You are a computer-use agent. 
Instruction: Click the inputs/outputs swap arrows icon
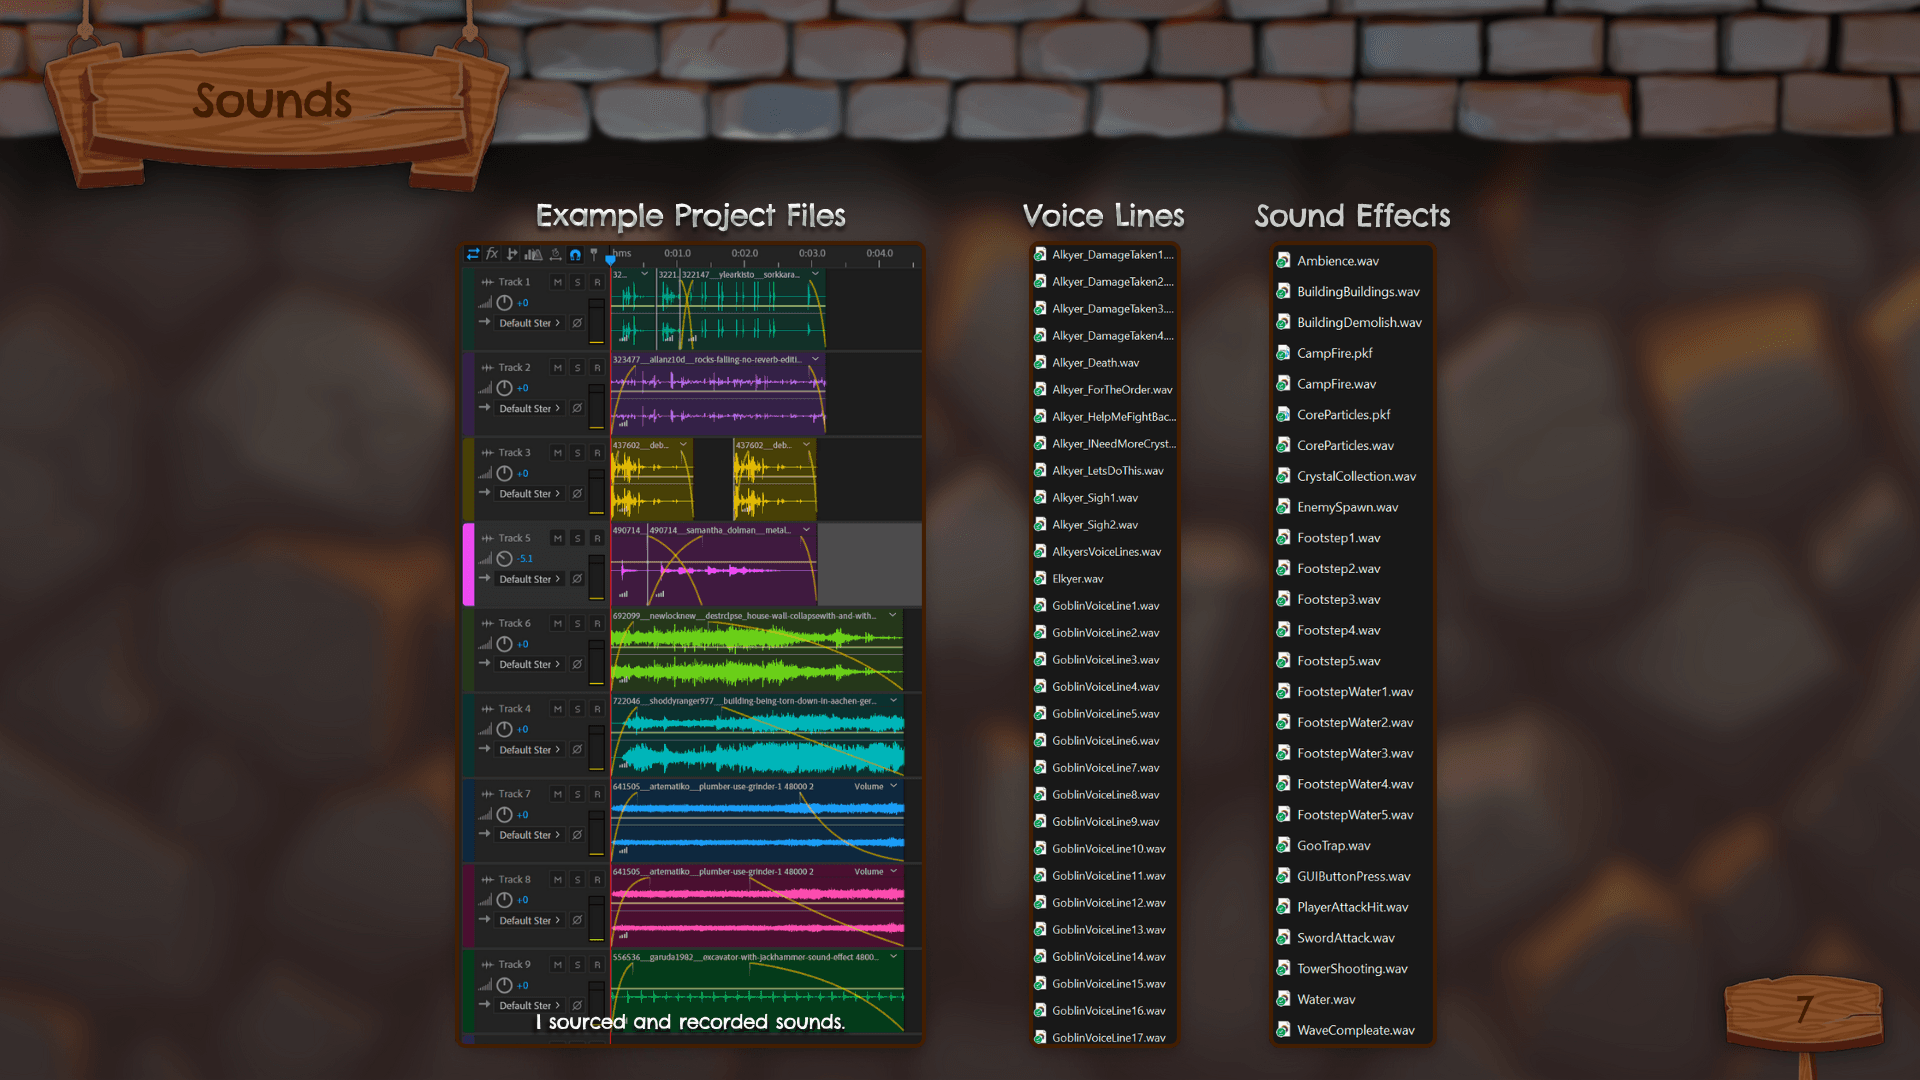click(x=473, y=254)
